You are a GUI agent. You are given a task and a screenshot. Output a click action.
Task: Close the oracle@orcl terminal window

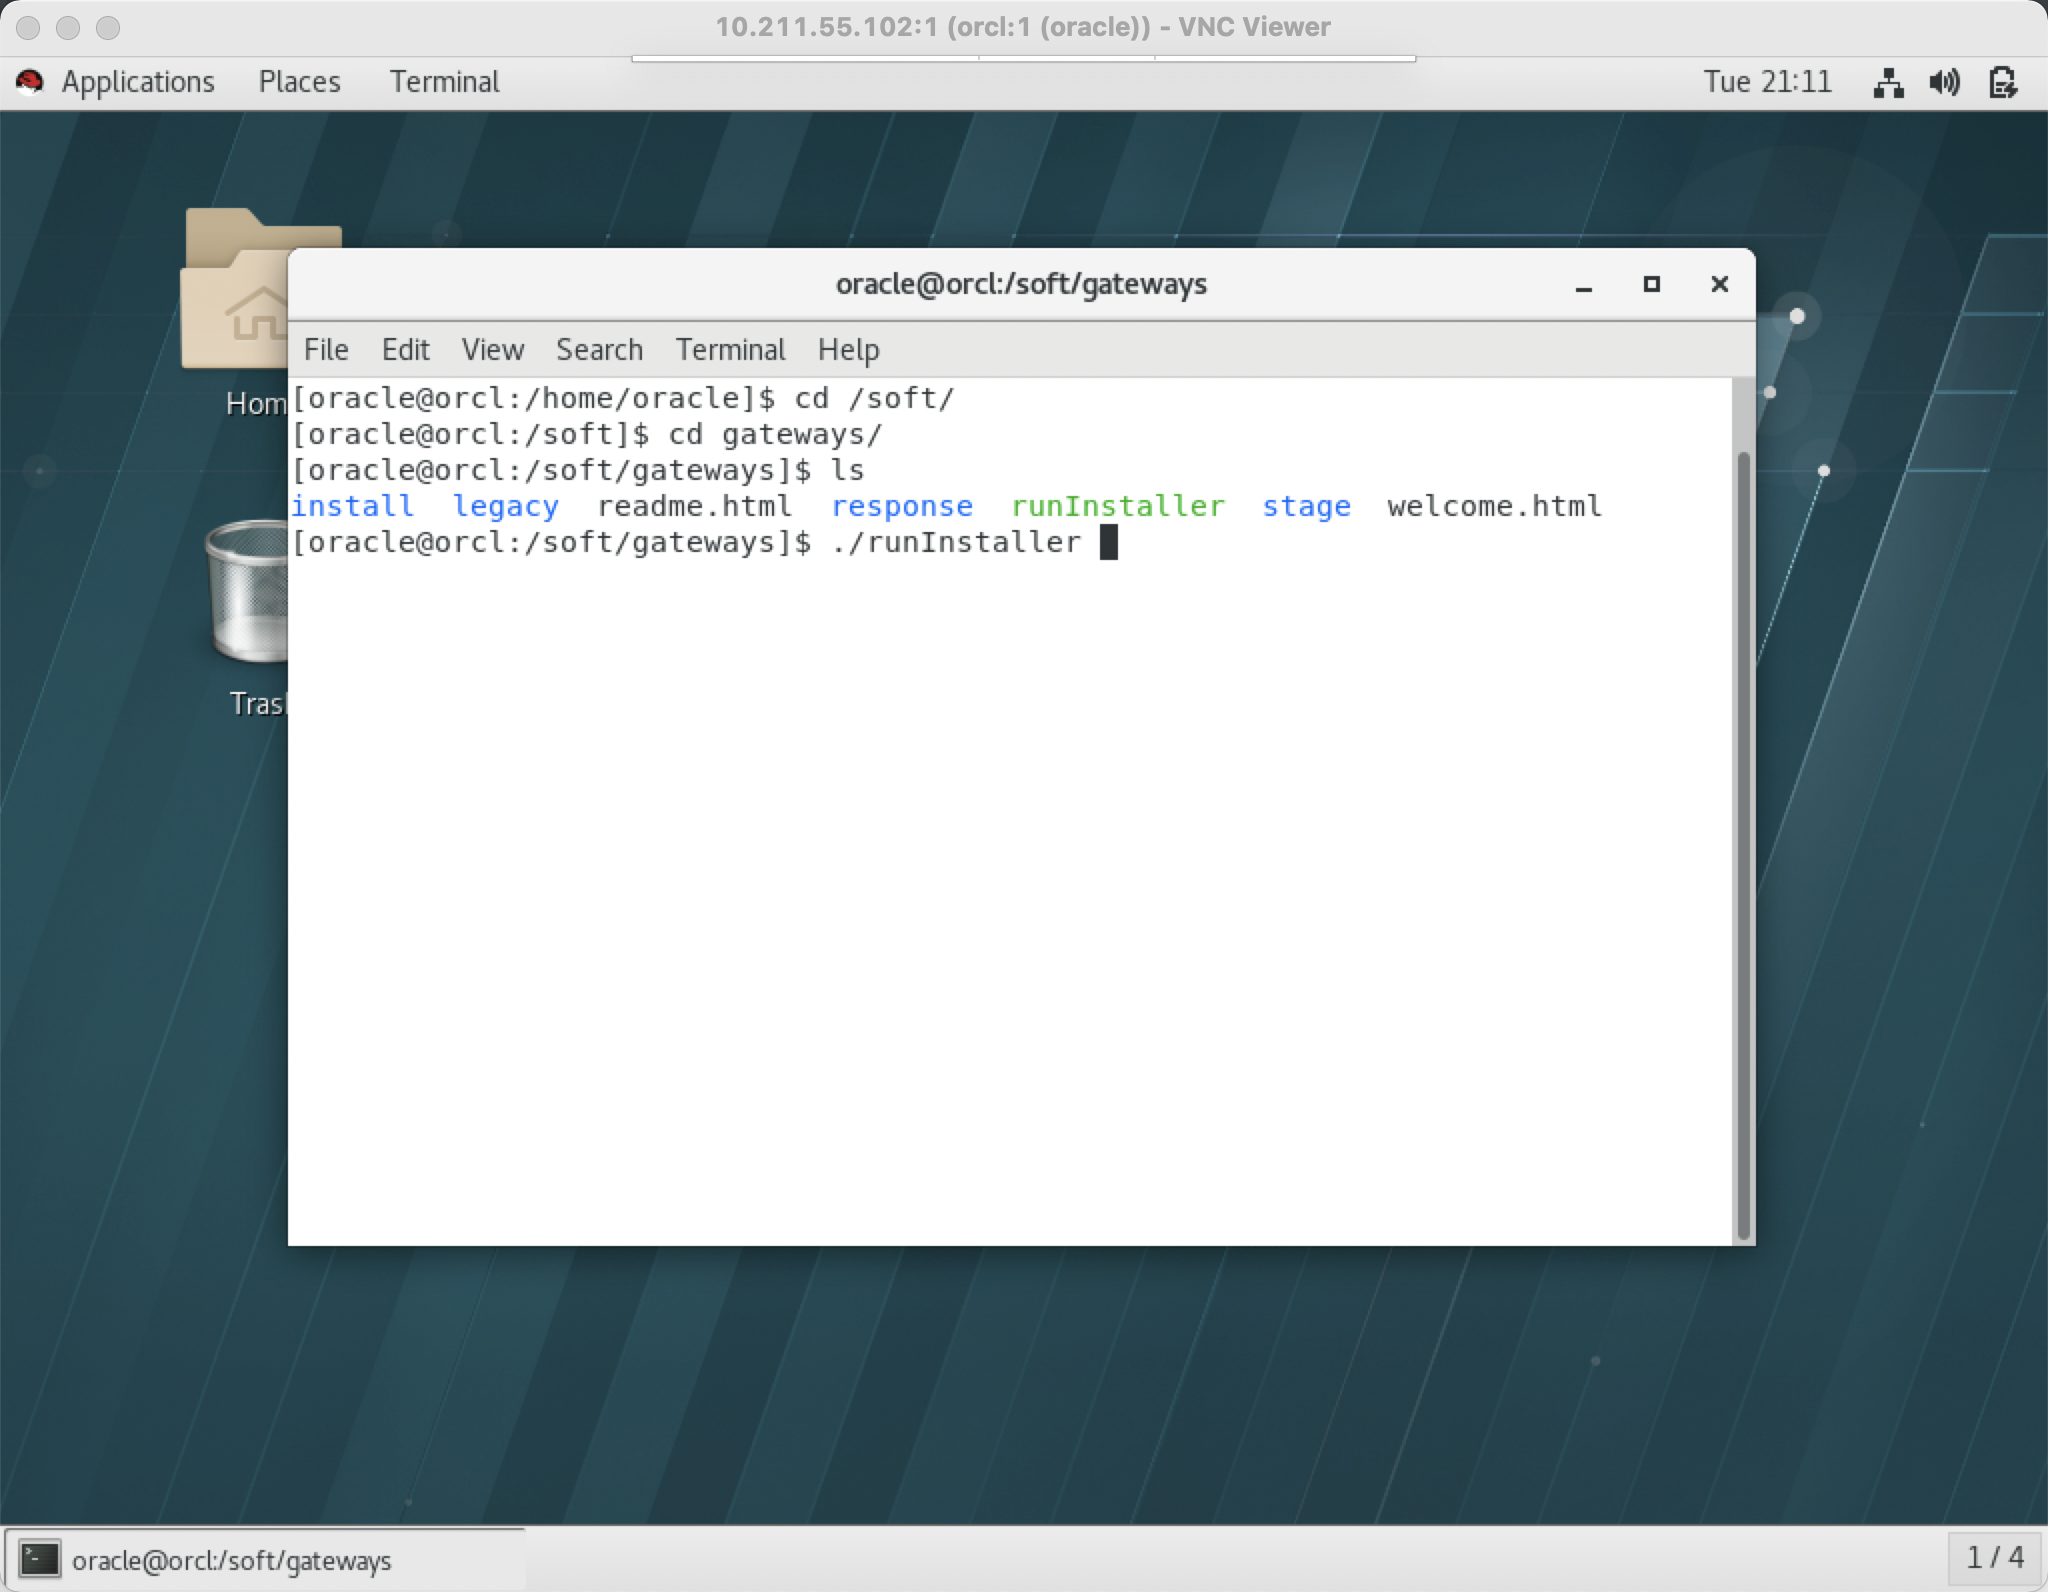click(x=1719, y=284)
